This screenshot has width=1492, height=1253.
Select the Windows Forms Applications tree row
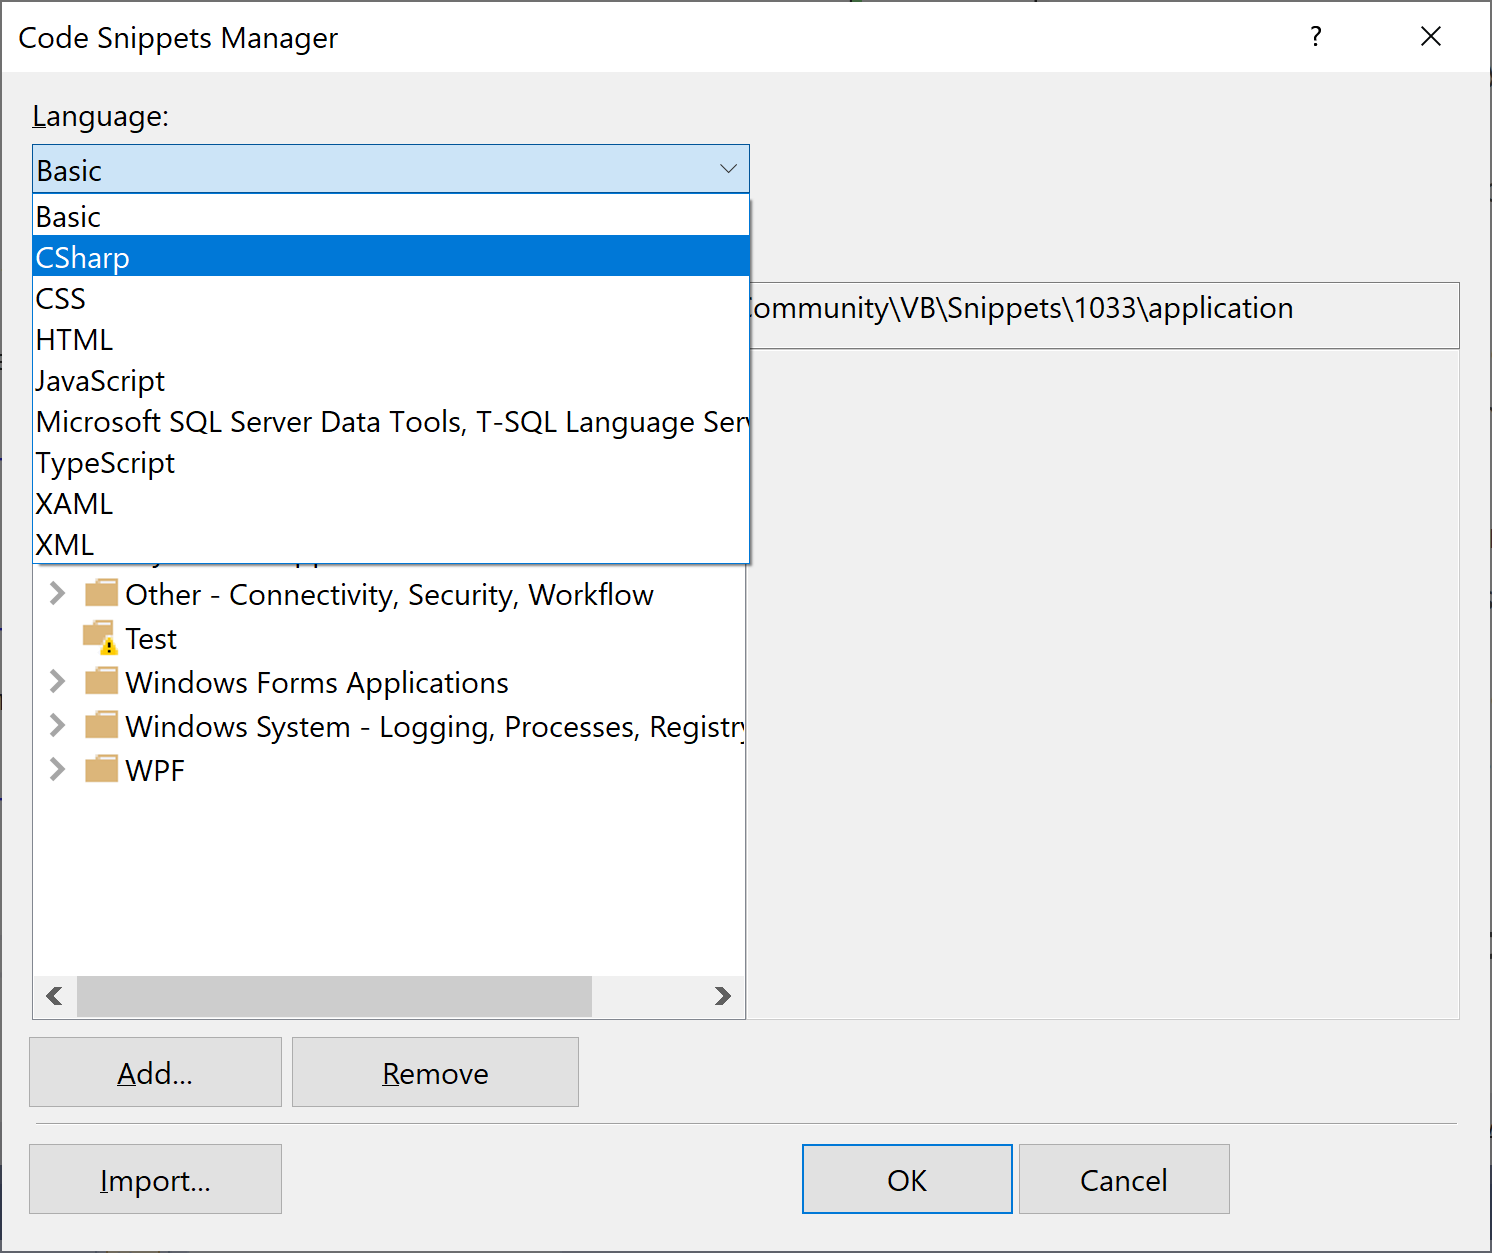point(317,683)
